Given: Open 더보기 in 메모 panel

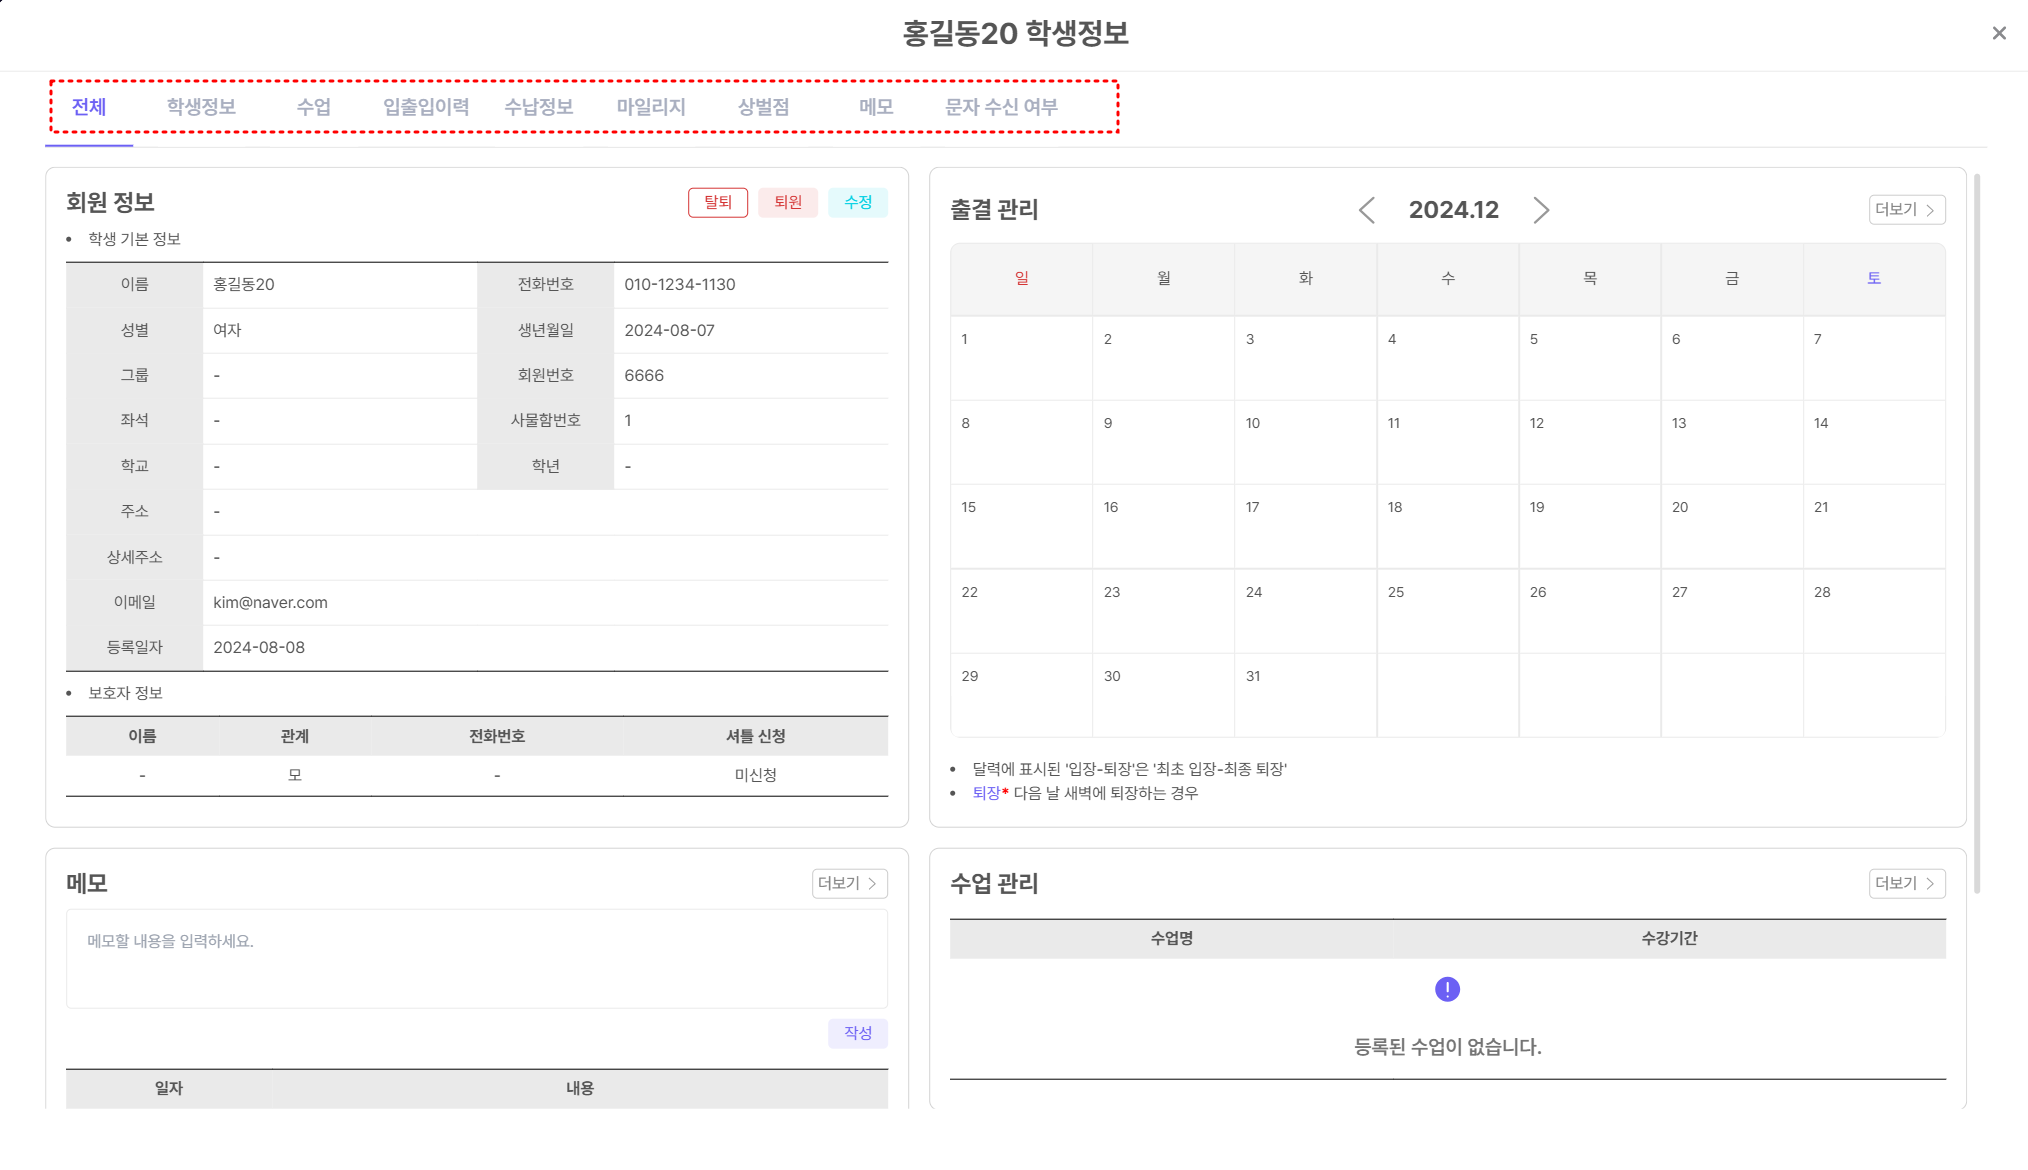Looking at the screenshot, I should pos(849,883).
